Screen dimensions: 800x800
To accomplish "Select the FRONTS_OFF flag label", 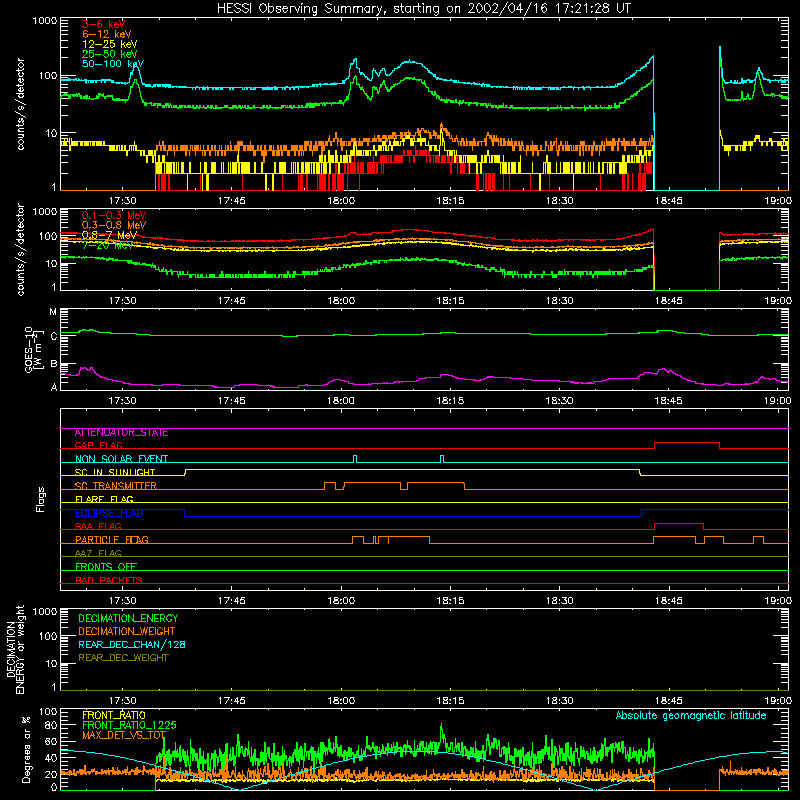I will (x=106, y=567).
